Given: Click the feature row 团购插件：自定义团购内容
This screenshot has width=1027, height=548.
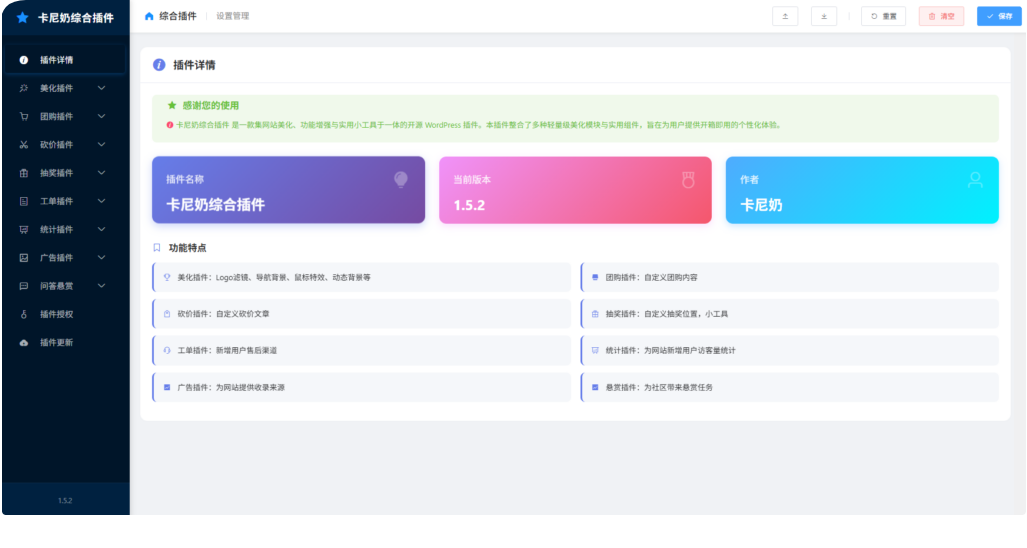Looking at the screenshot, I should (x=789, y=277).
